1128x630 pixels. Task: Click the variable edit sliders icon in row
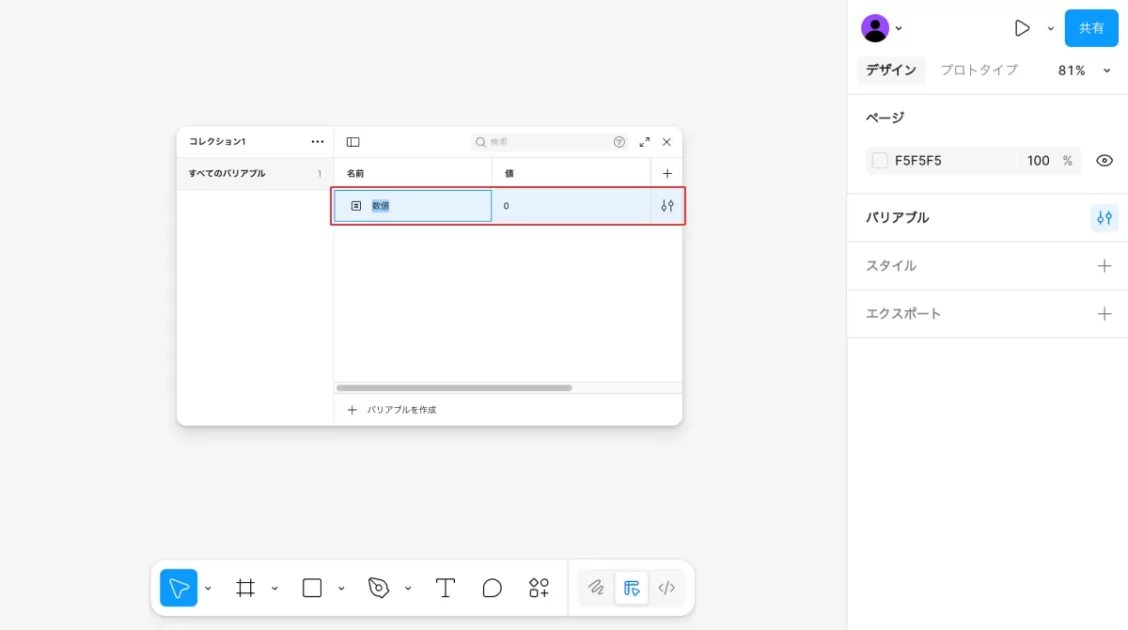pos(667,206)
